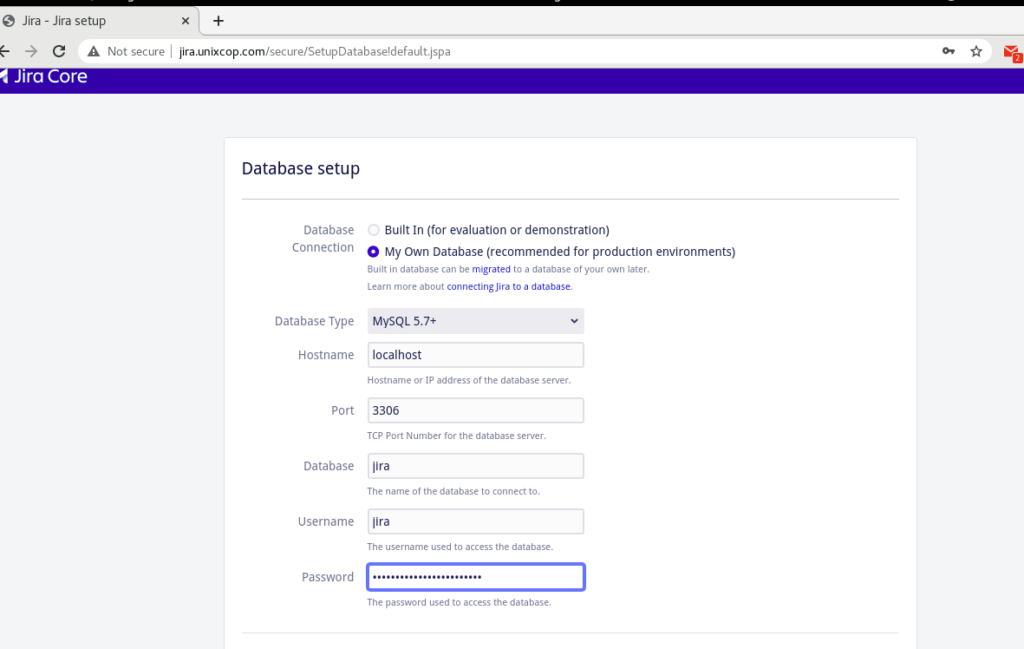Reload the Jira setup page
This screenshot has width=1024, height=649.
pos(59,51)
